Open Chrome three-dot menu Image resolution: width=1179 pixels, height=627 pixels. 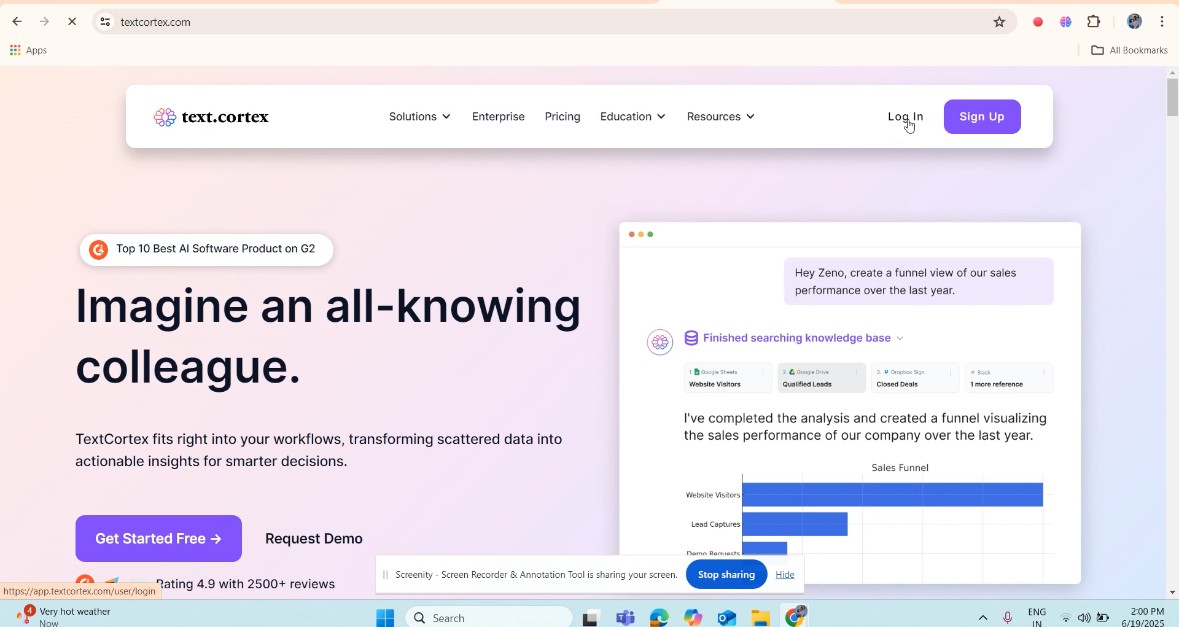point(1162,22)
